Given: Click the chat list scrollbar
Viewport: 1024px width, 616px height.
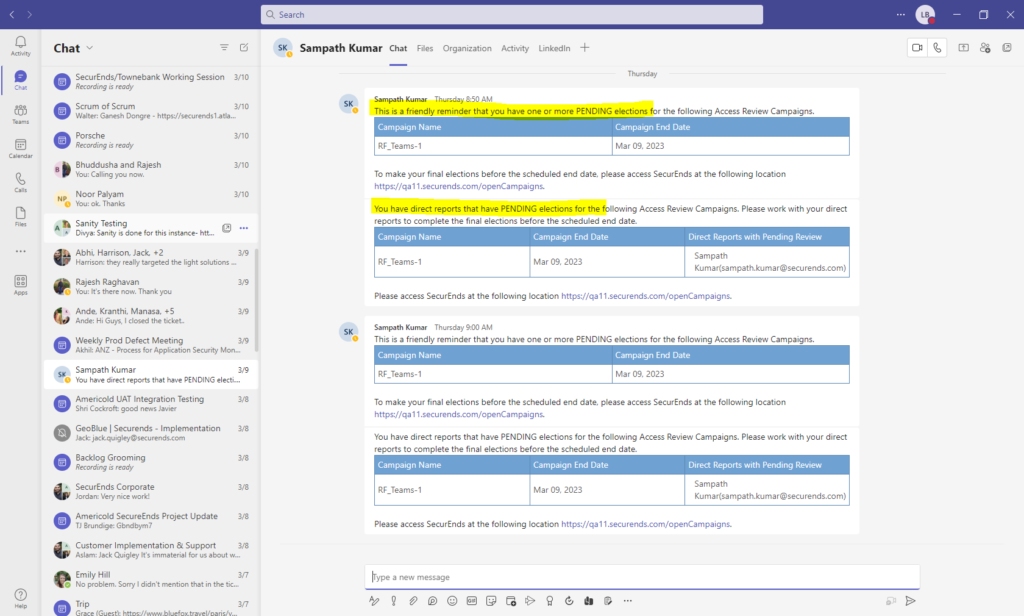Looking at the screenshot, I should click(x=256, y=300).
